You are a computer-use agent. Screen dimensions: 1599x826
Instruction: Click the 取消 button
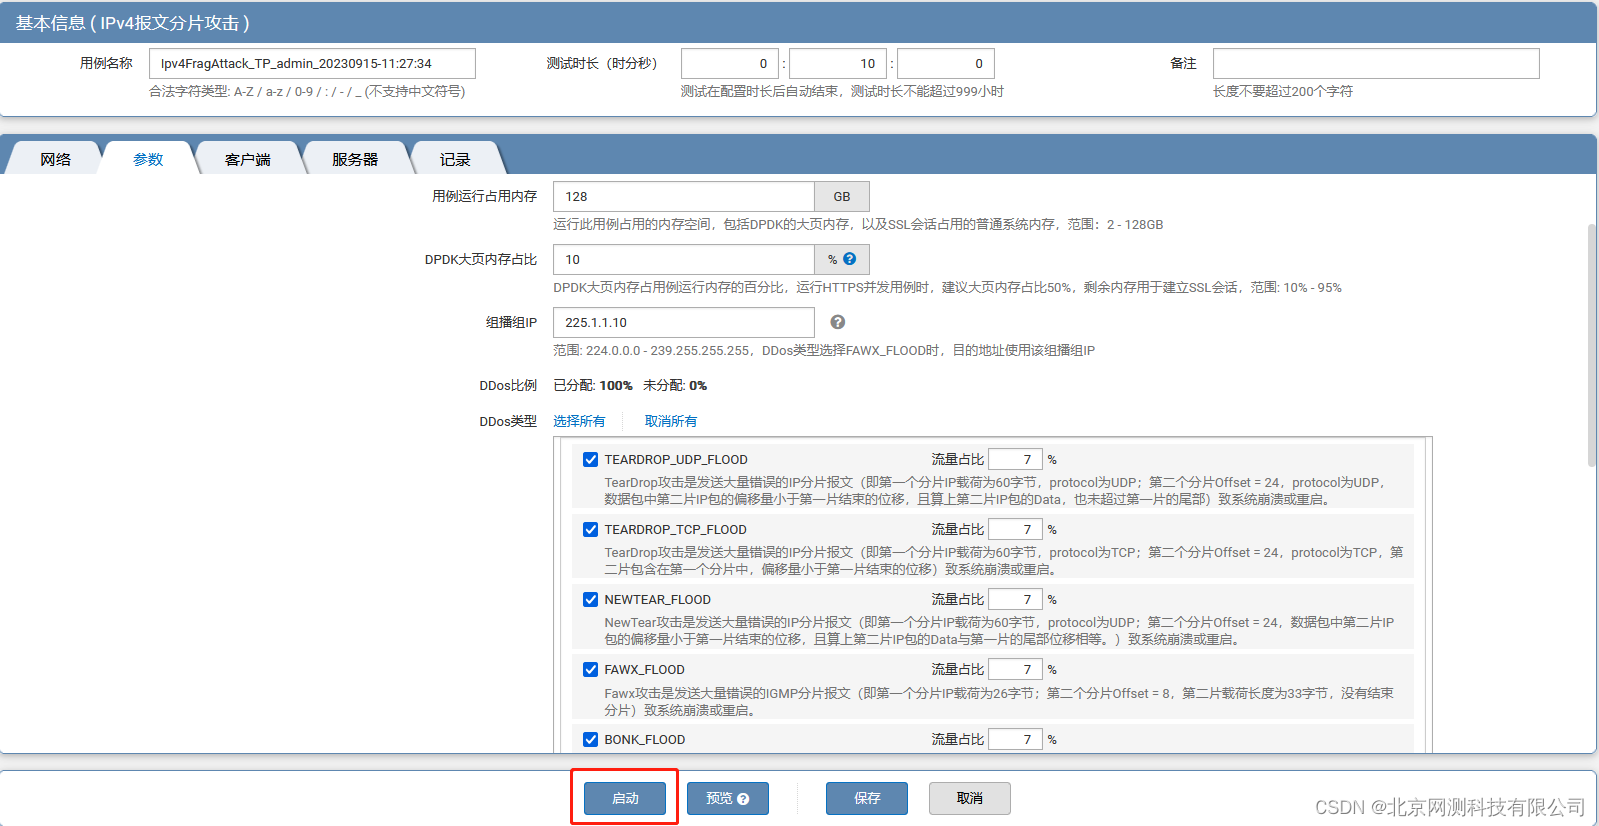[x=970, y=798]
